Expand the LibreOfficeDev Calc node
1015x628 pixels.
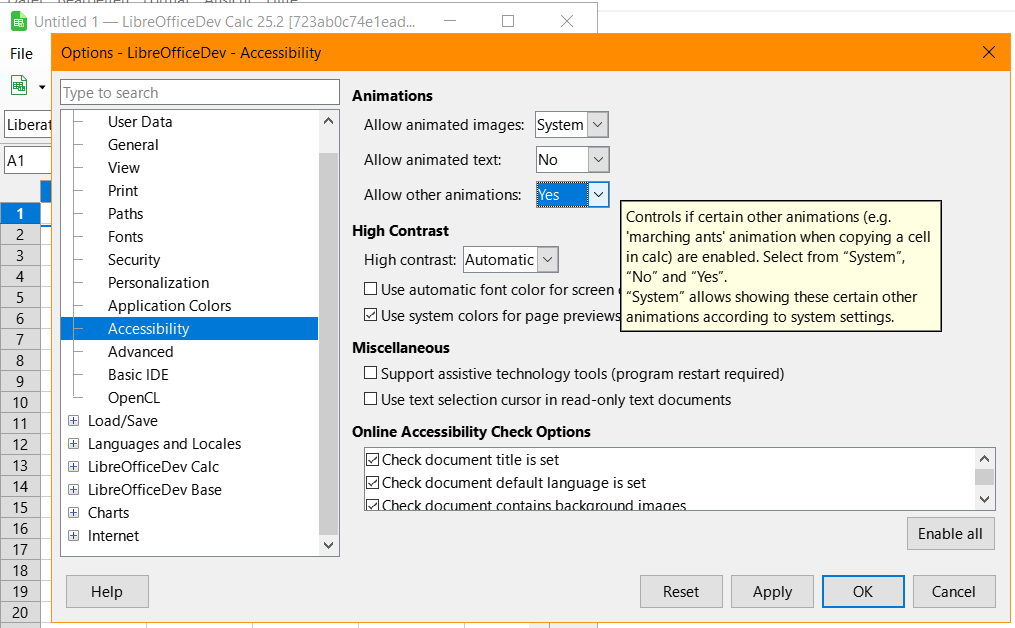click(74, 467)
